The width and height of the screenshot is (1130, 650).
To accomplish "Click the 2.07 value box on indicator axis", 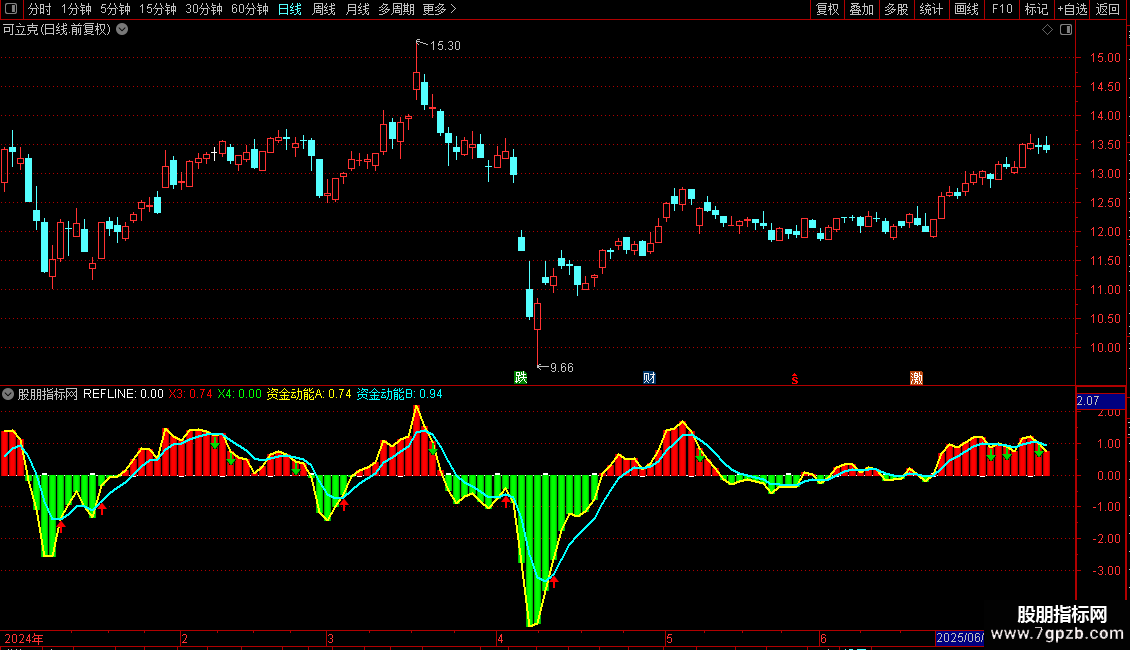I will point(1100,401).
